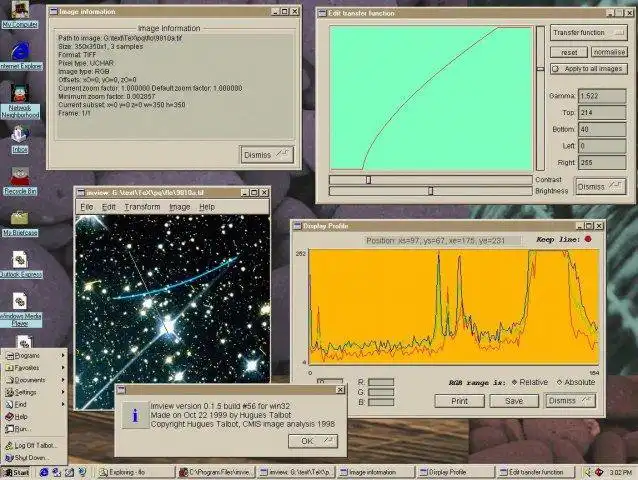This screenshot has width=638, height=480.
Task: Open the File menu in imview
Action: [x=87, y=207]
